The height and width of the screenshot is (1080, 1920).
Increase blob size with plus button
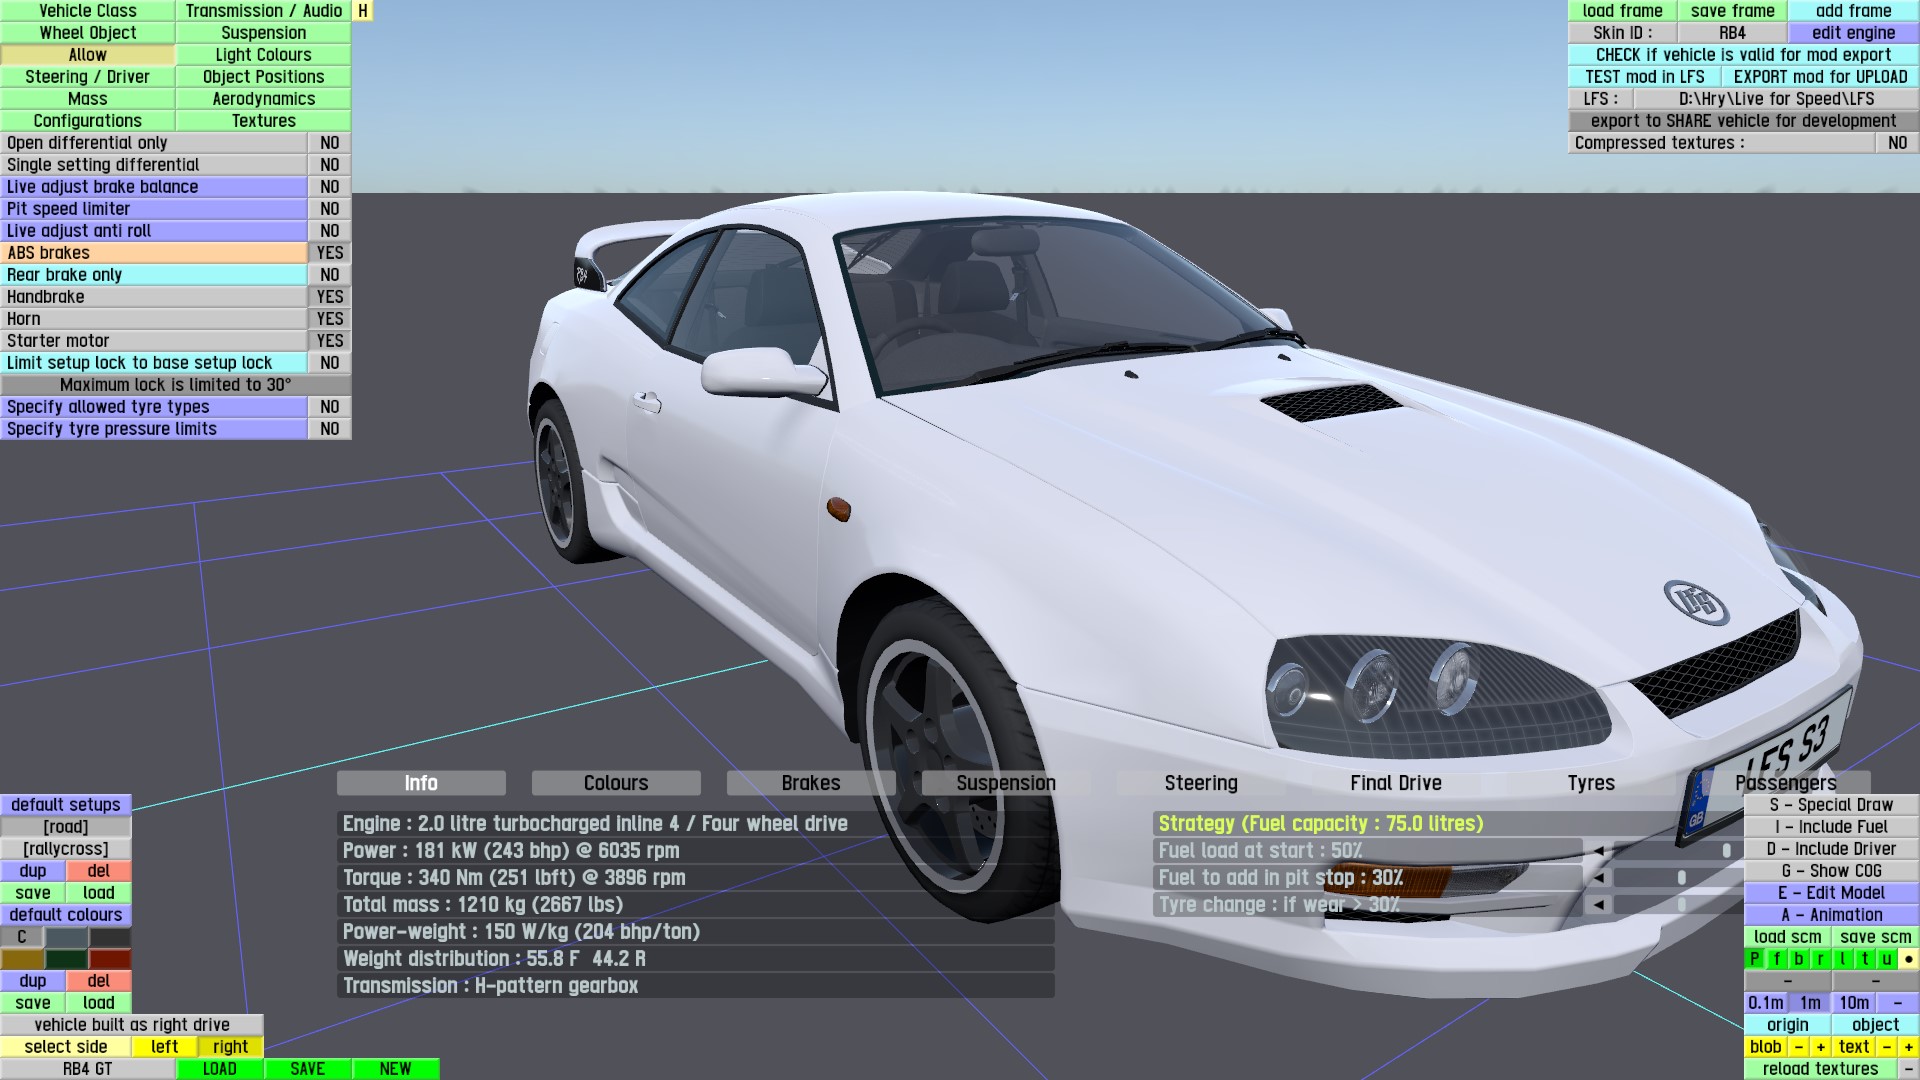tap(1820, 1047)
